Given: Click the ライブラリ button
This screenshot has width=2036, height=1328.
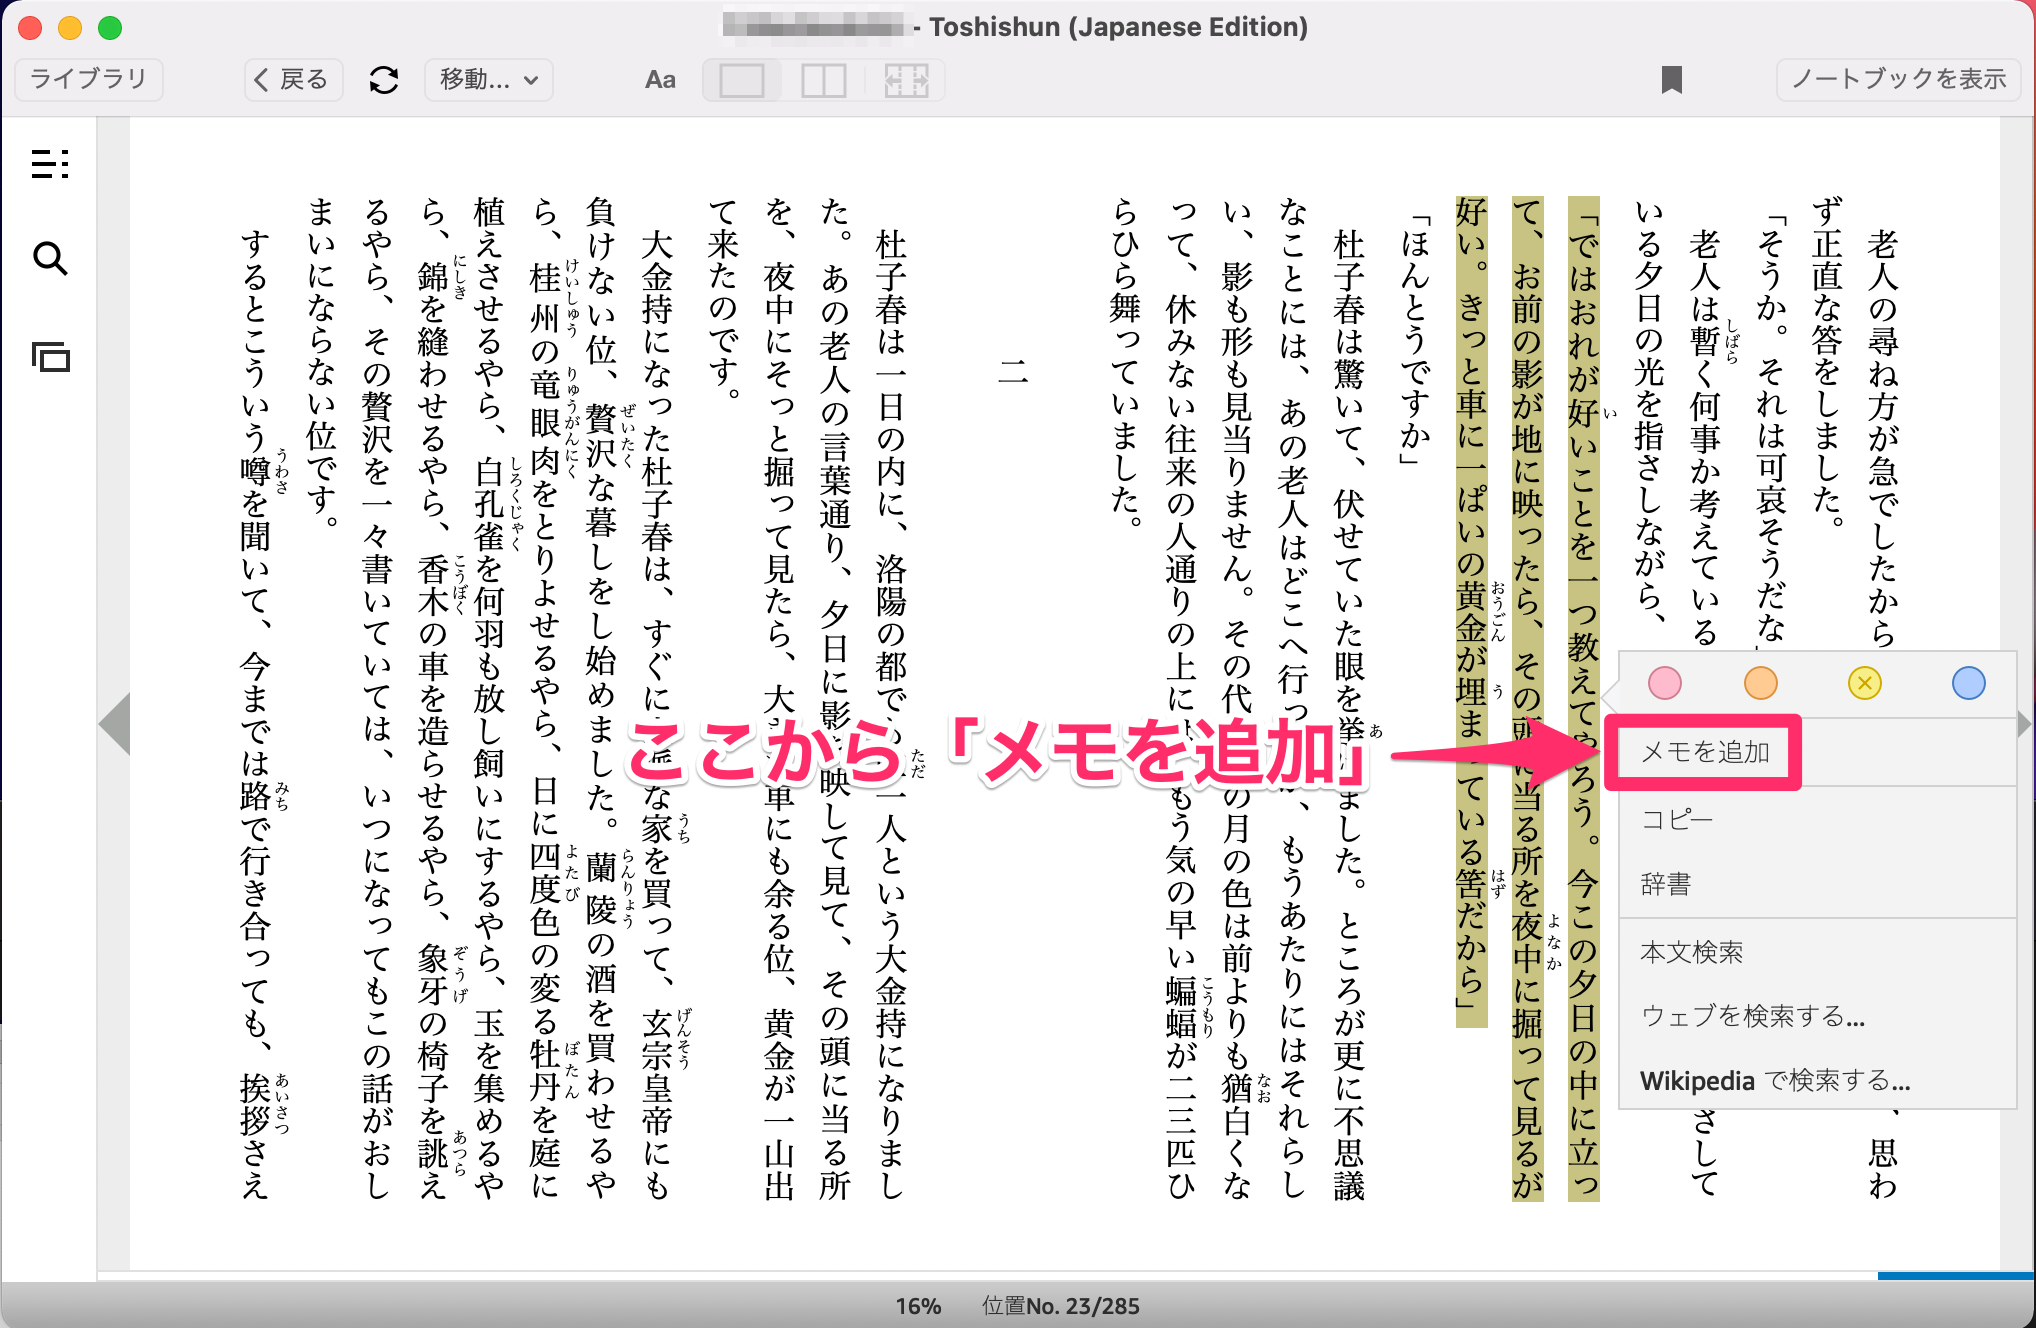Looking at the screenshot, I should click(89, 80).
